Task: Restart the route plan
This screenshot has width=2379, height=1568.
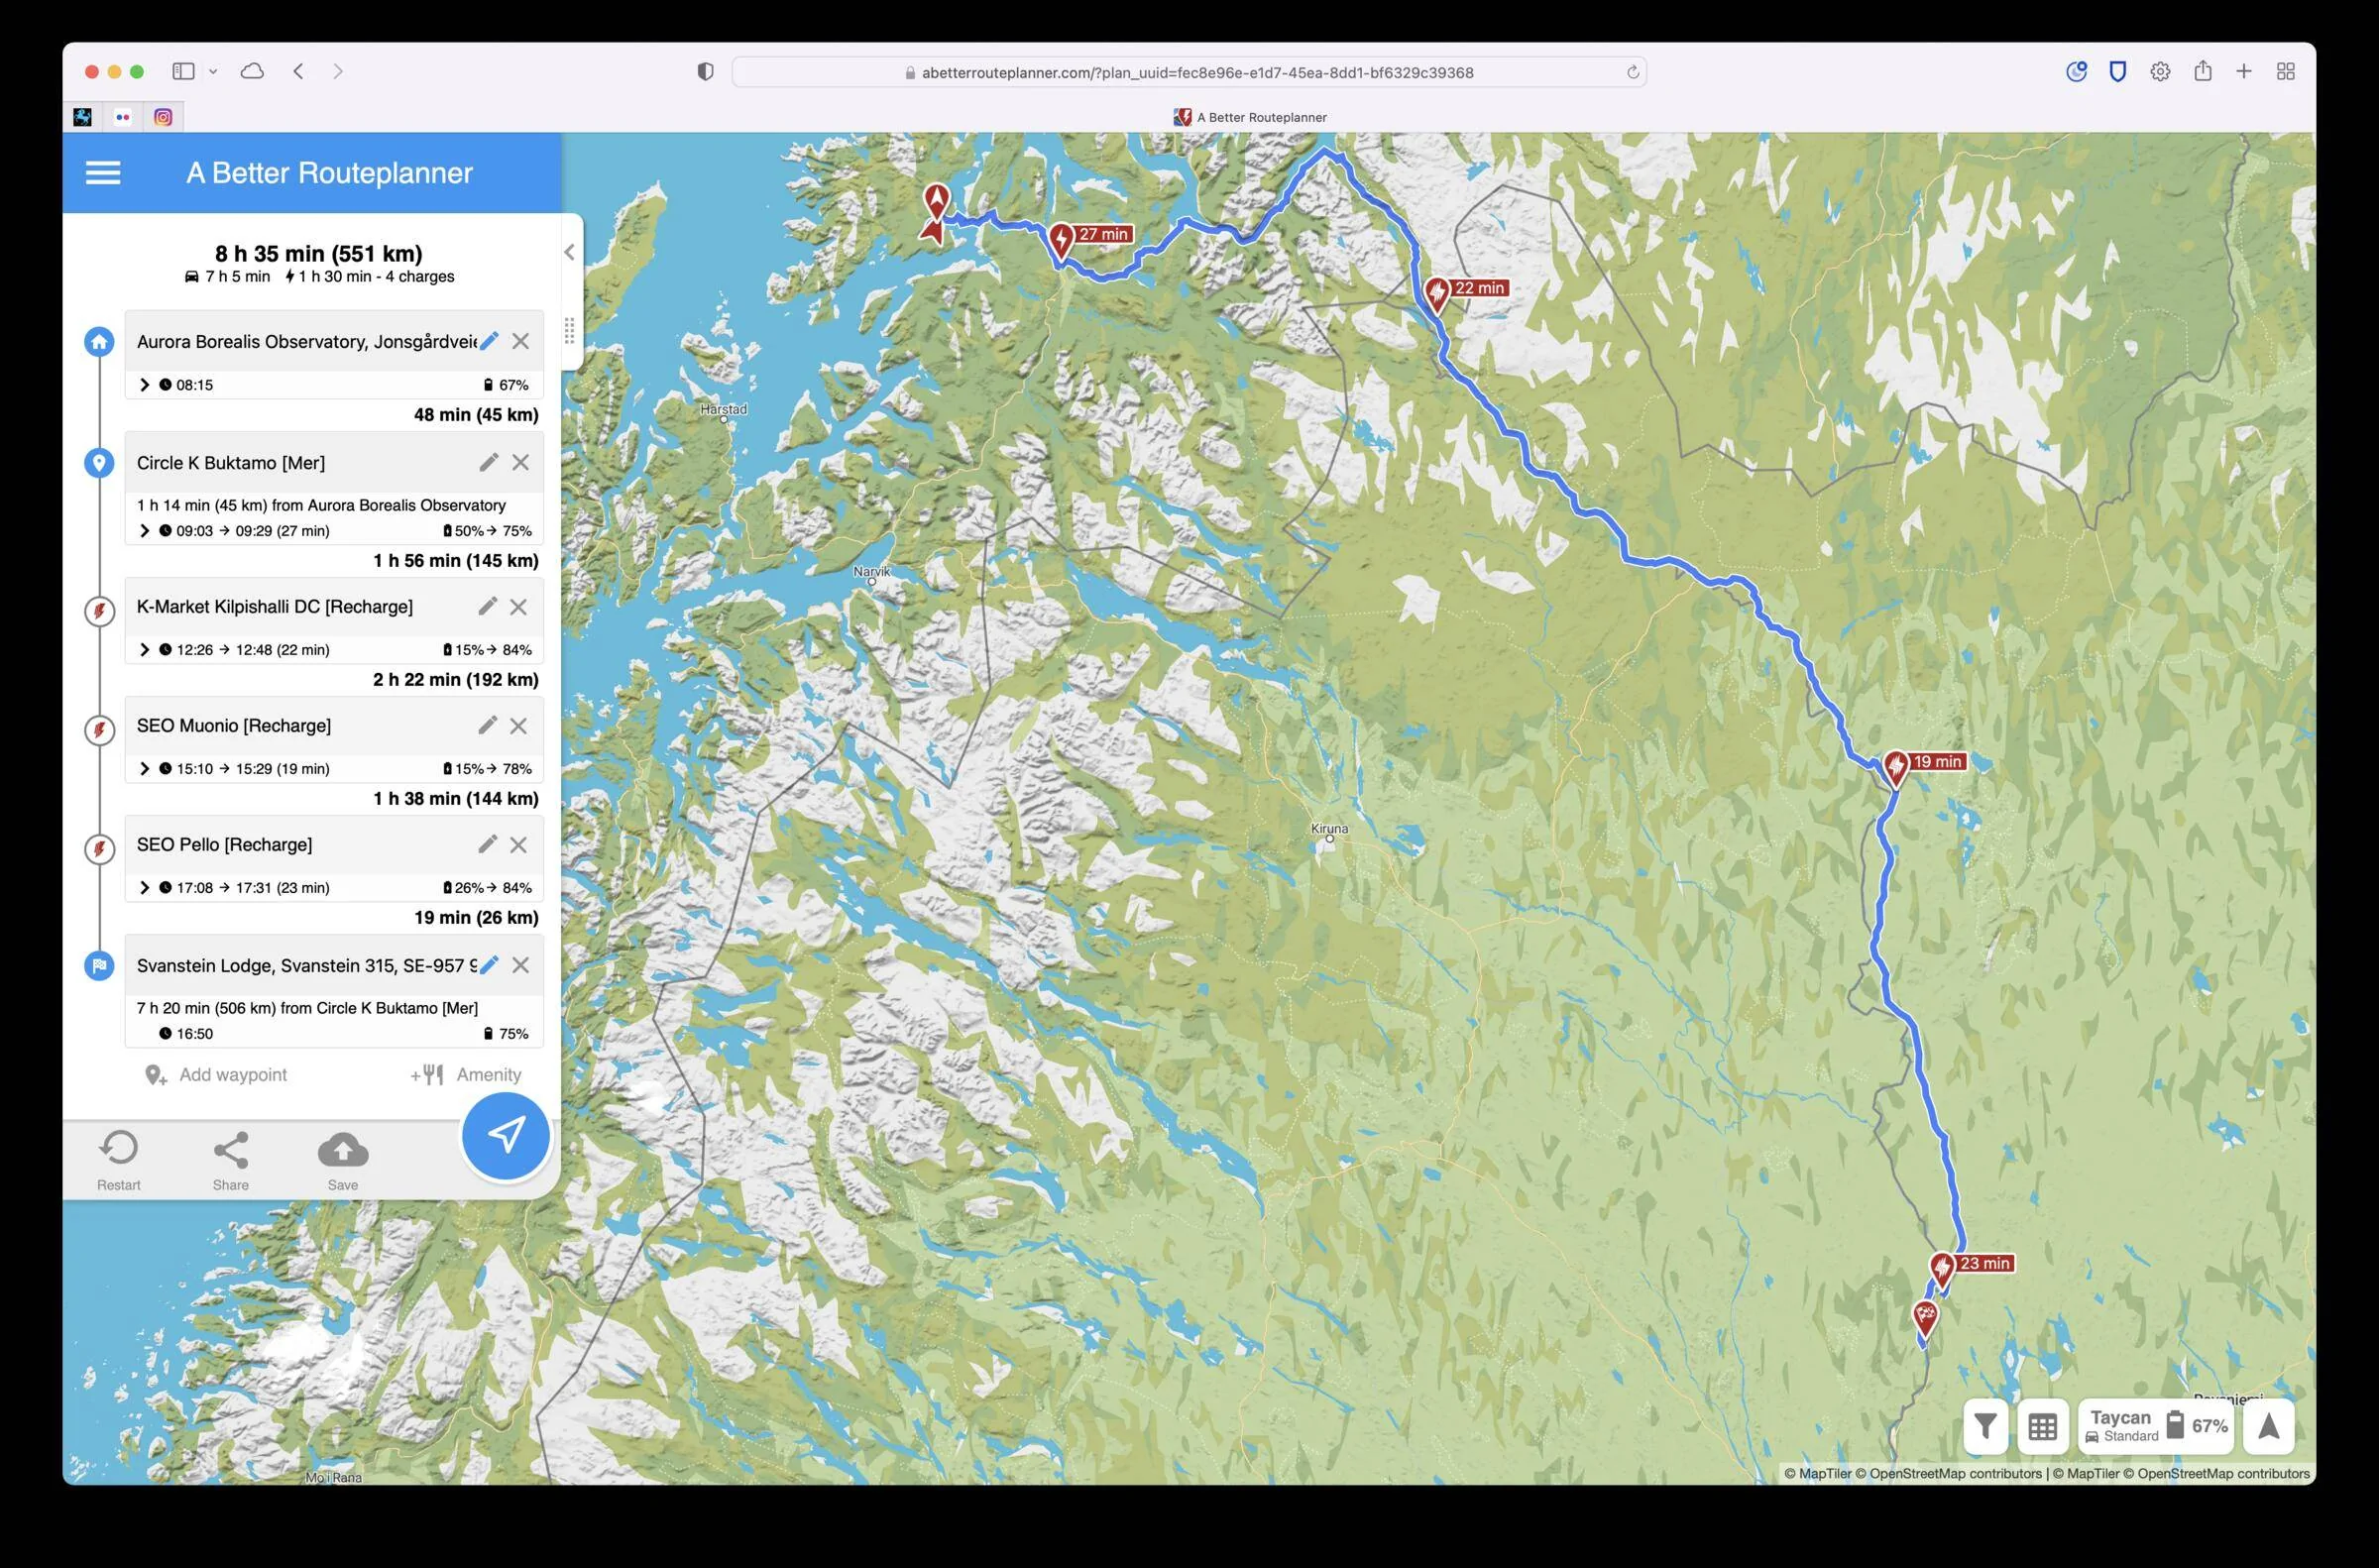Action: point(119,1160)
